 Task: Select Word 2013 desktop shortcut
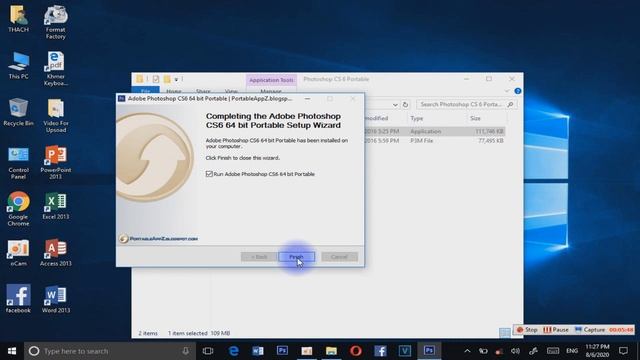56,299
